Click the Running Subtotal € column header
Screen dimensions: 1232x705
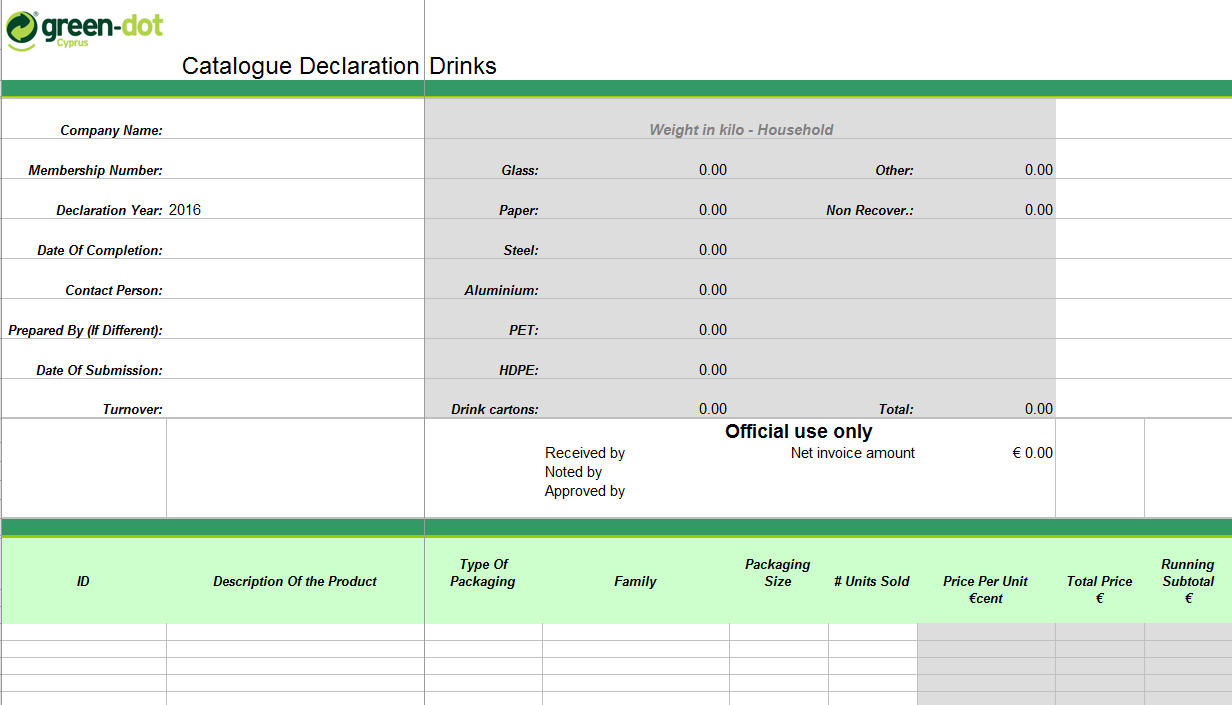[1188, 582]
